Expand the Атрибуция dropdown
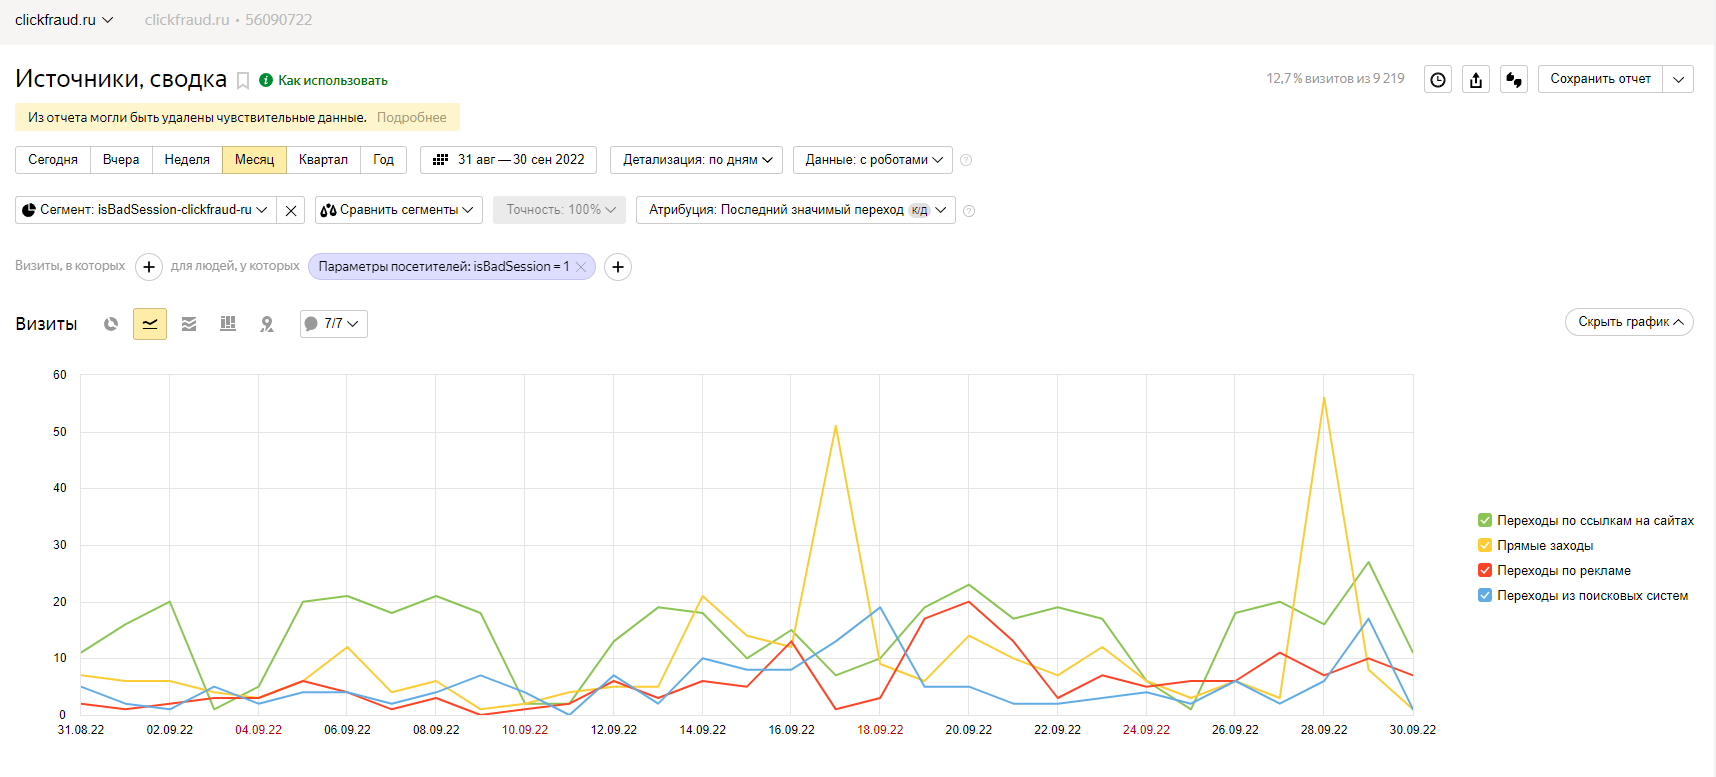The height and width of the screenshot is (777, 1716). tap(796, 210)
